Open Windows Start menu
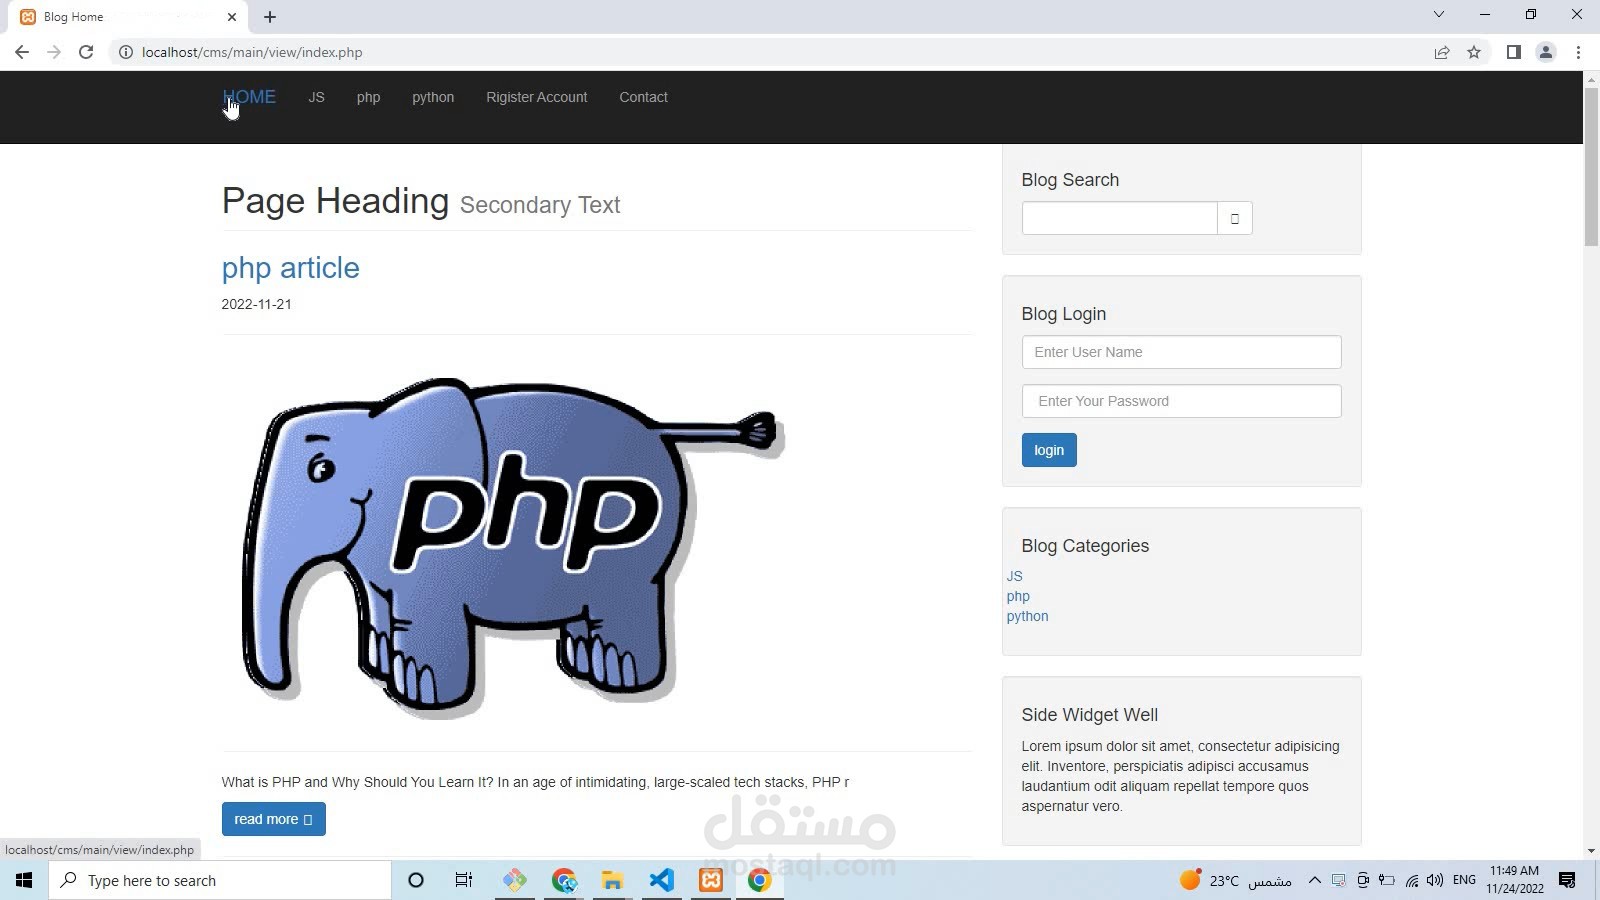The width and height of the screenshot is (1600, 900). (24, 880)
